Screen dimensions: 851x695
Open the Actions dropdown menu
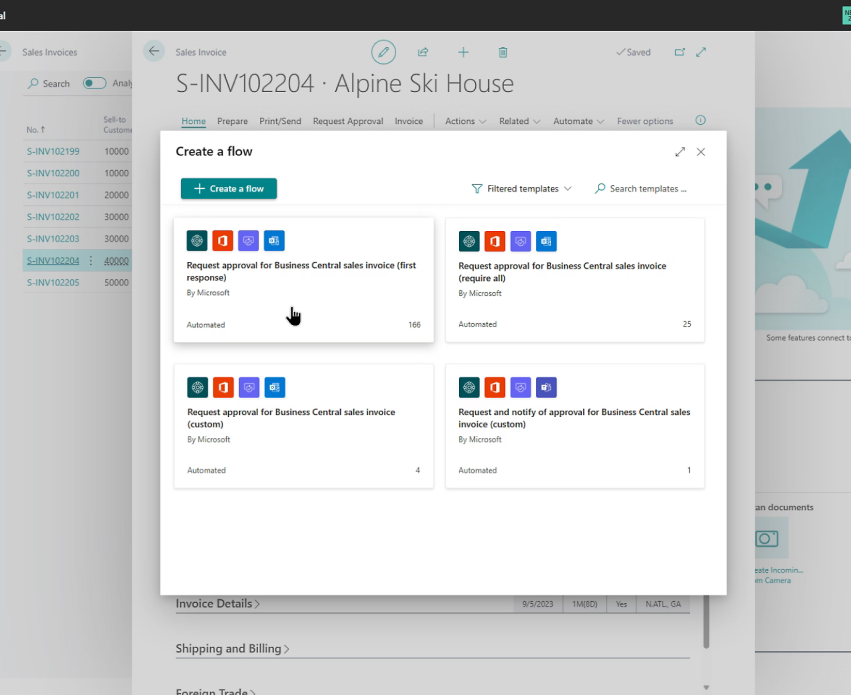(x=465, y=121)
